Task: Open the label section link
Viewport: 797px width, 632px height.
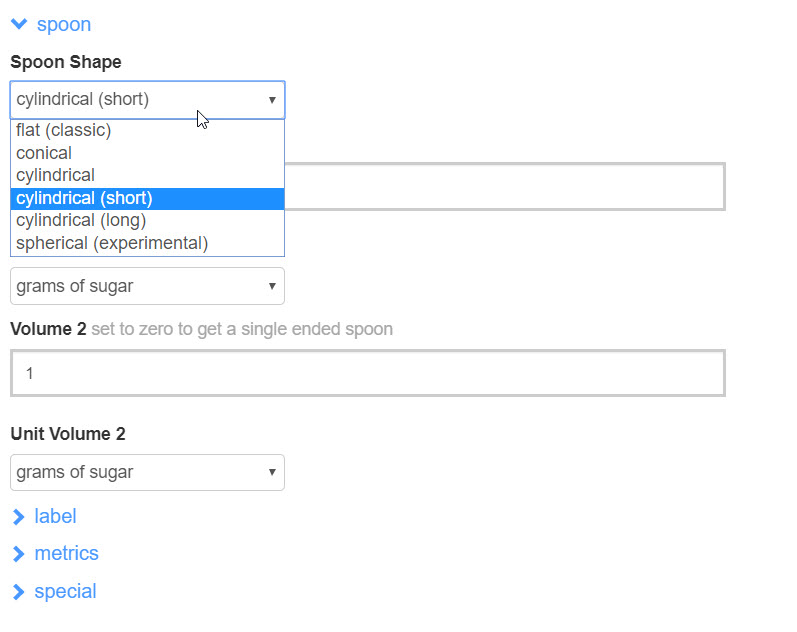Action: pos(55,517)
